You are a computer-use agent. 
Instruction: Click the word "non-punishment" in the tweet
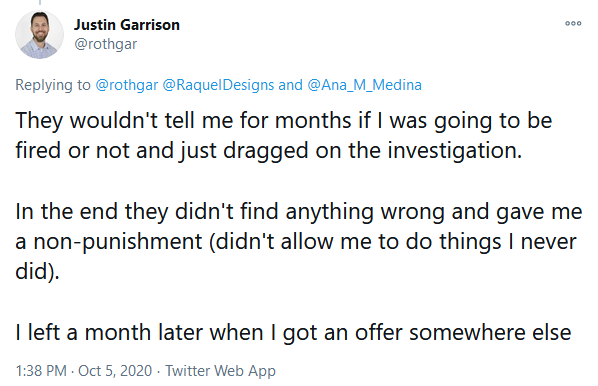click(x=118, y=242)
